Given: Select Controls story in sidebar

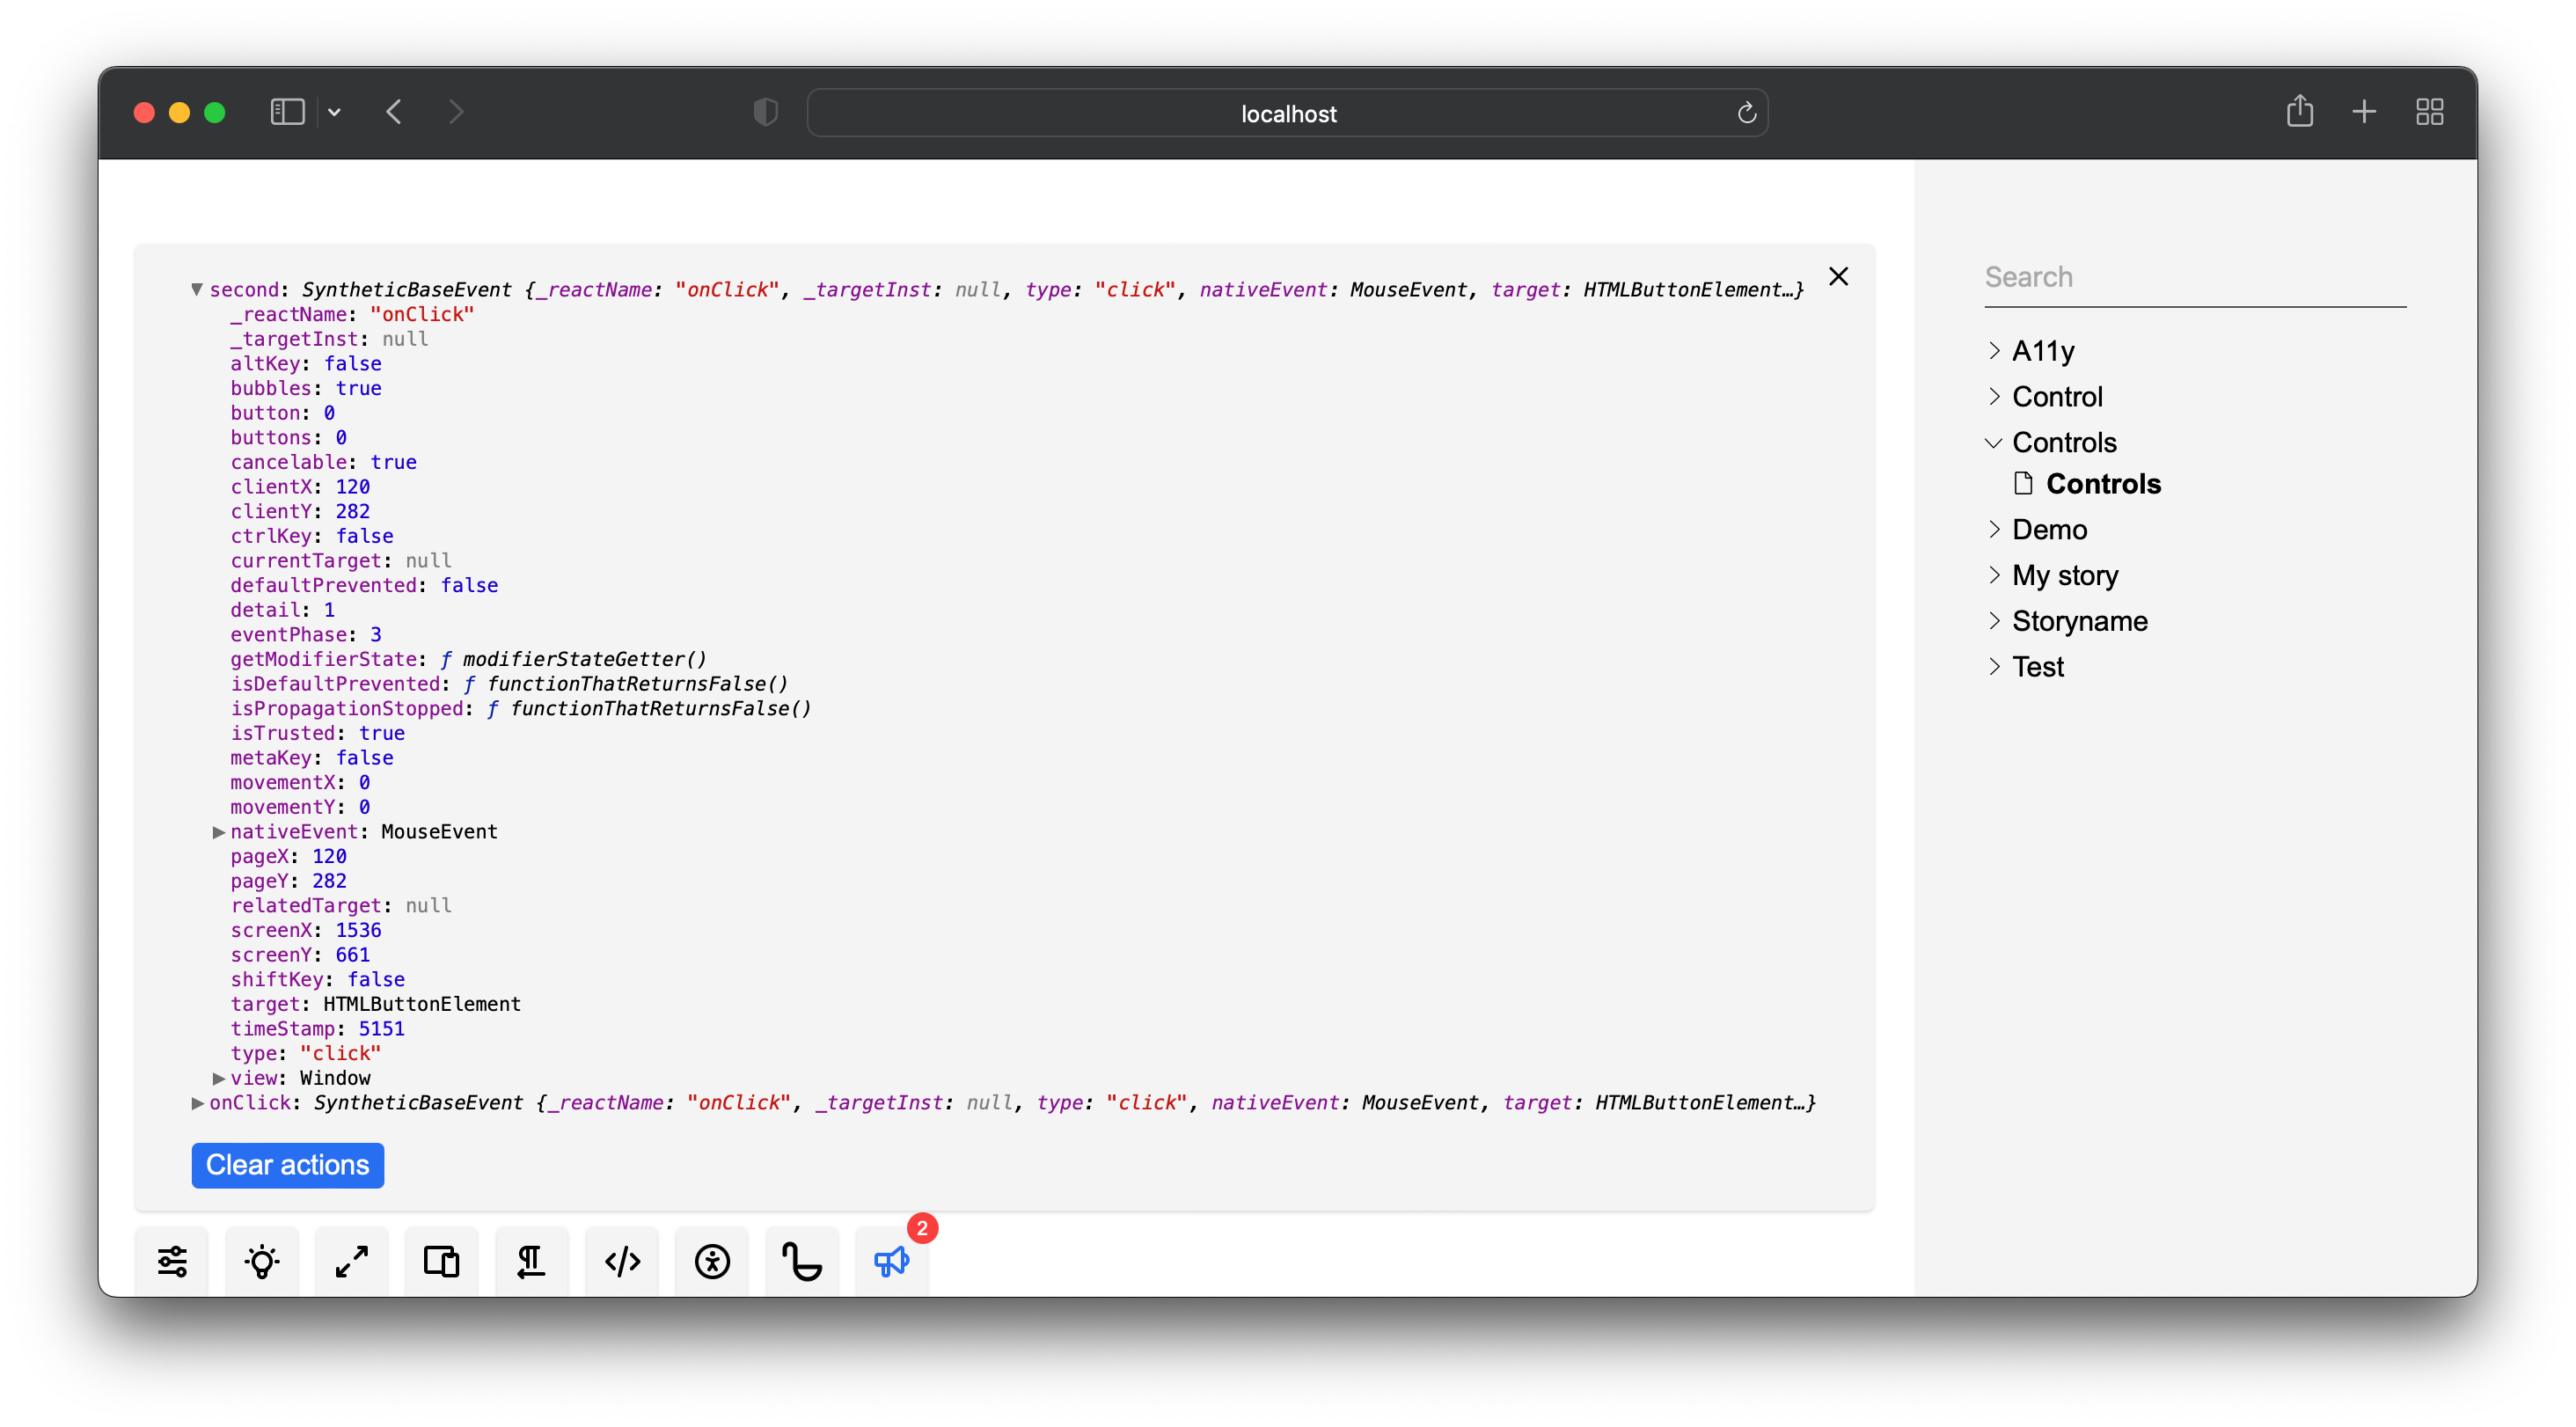Looking at the screenshot, I should 2102,483.
